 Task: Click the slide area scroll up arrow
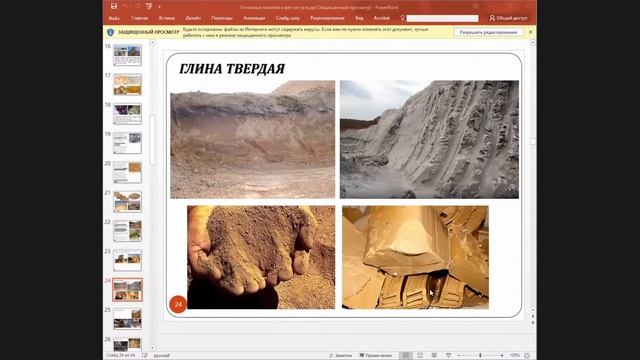533,42
